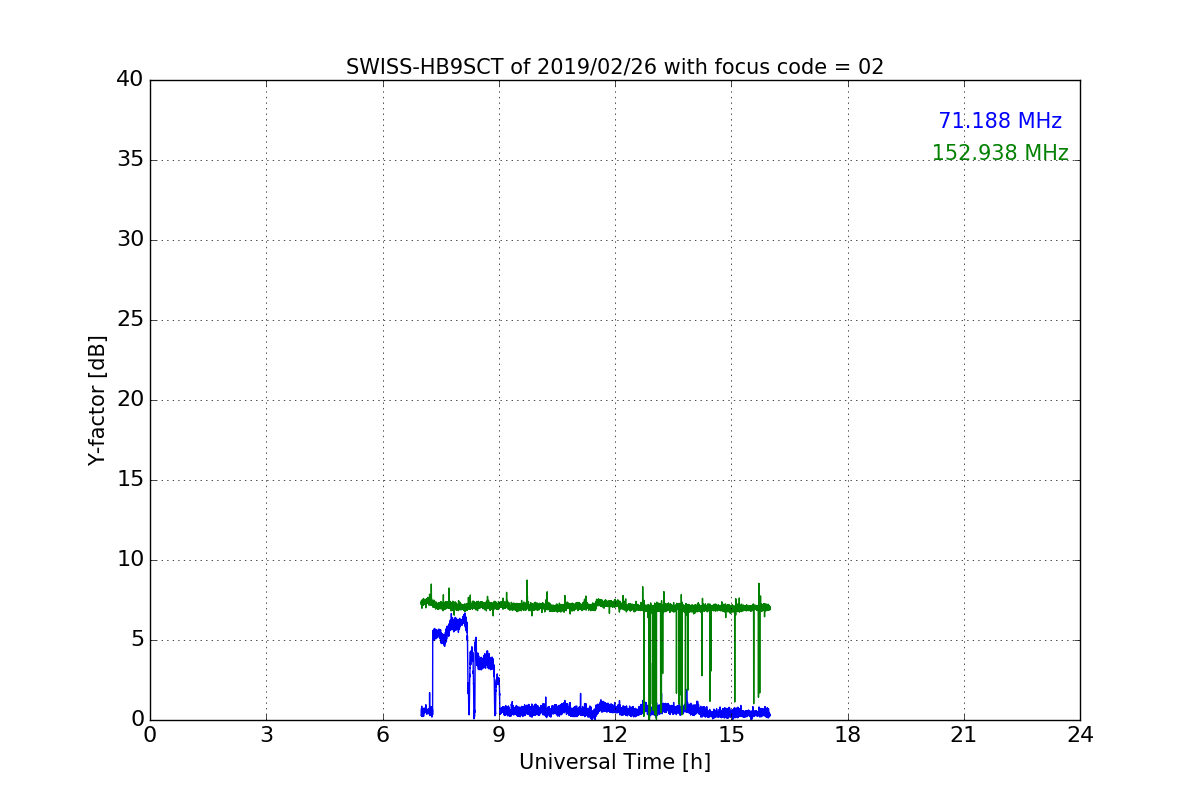This screenshot has width=1200, height=800.
Task: Click x-axis tick label 24
Action: [x=1080, y=735]
